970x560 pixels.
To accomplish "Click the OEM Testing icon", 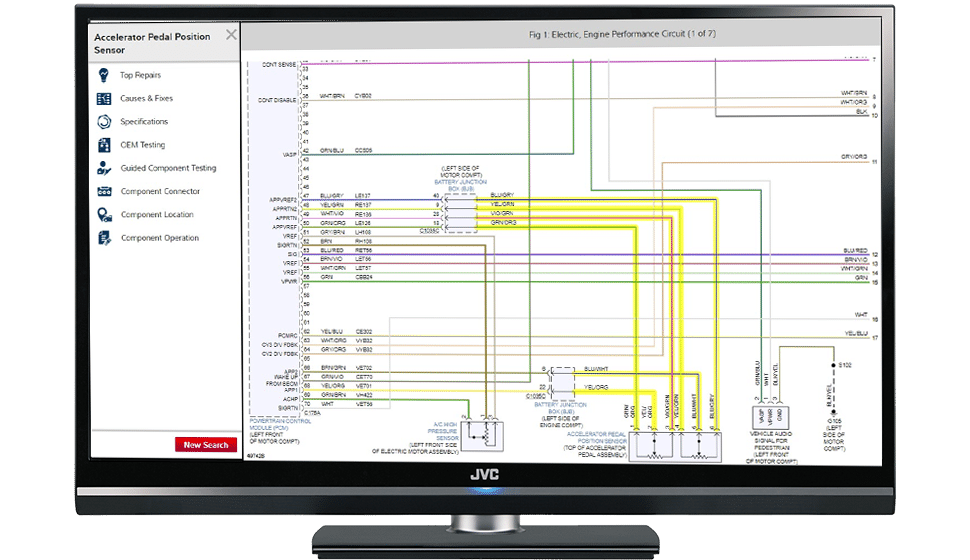I will (104, 145).
